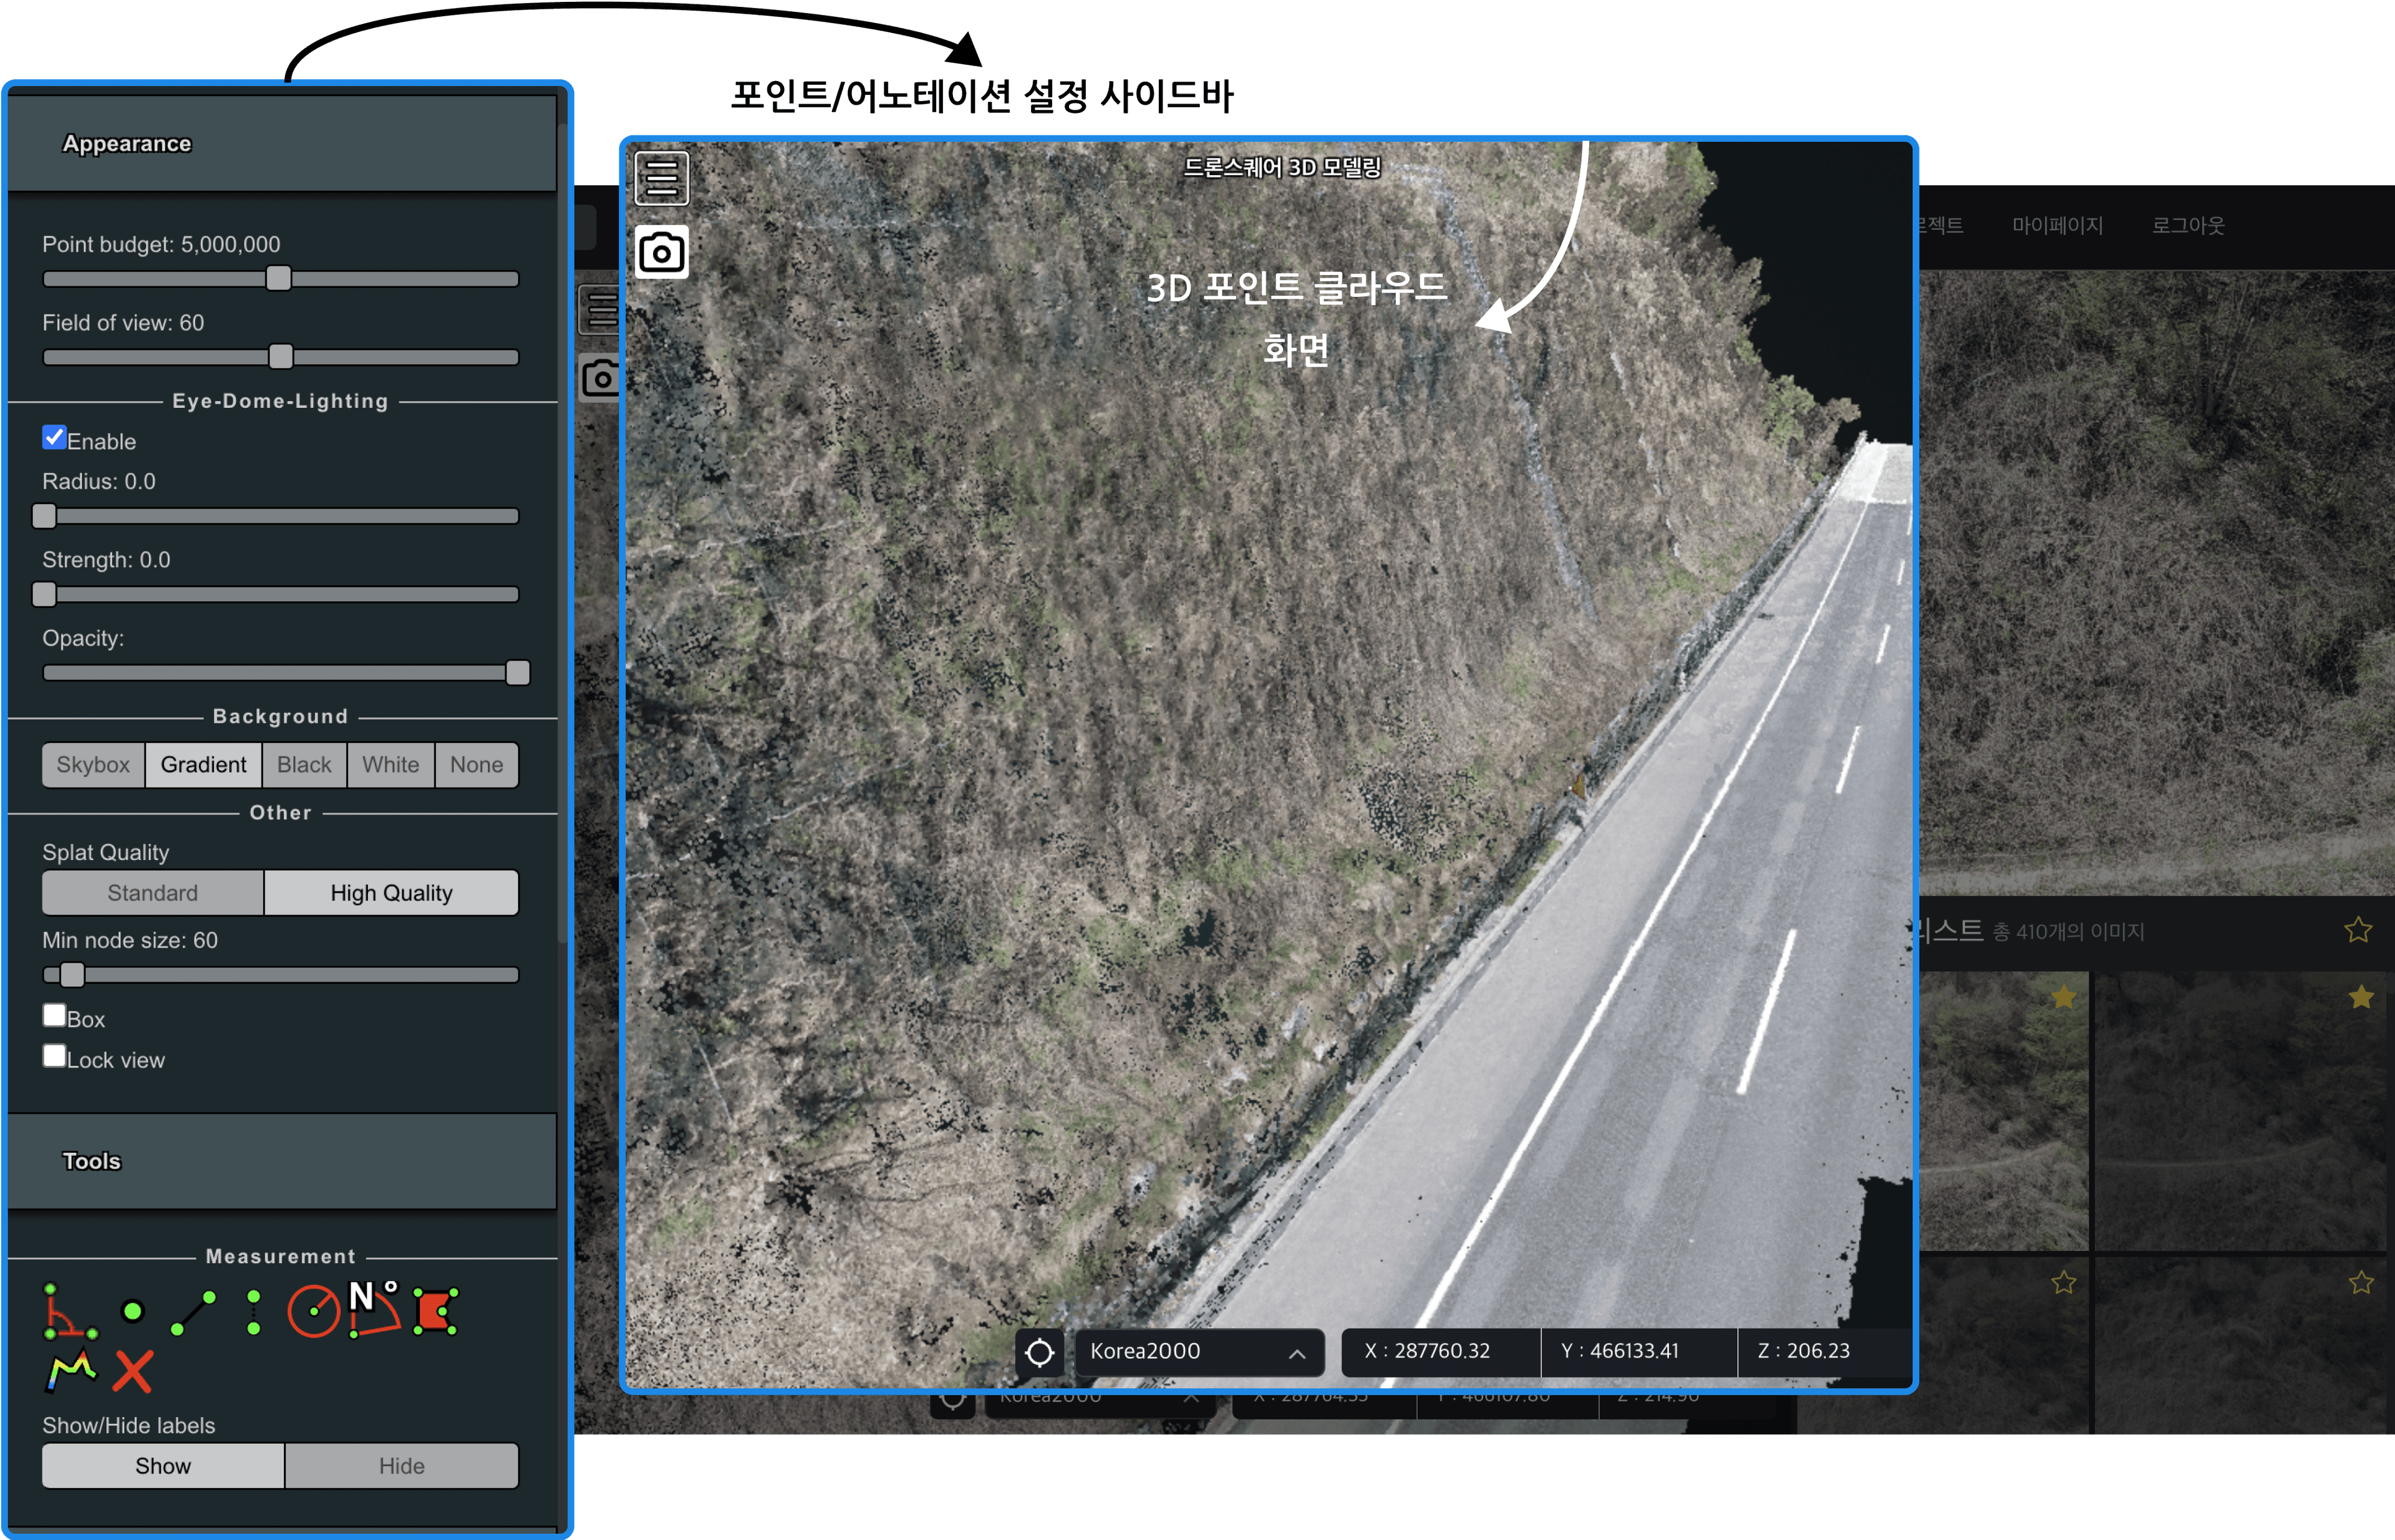This screenshot has height=1540, width=2395.
Task: Click the hamburger icon in the background window
Action: tap(600, 309)
